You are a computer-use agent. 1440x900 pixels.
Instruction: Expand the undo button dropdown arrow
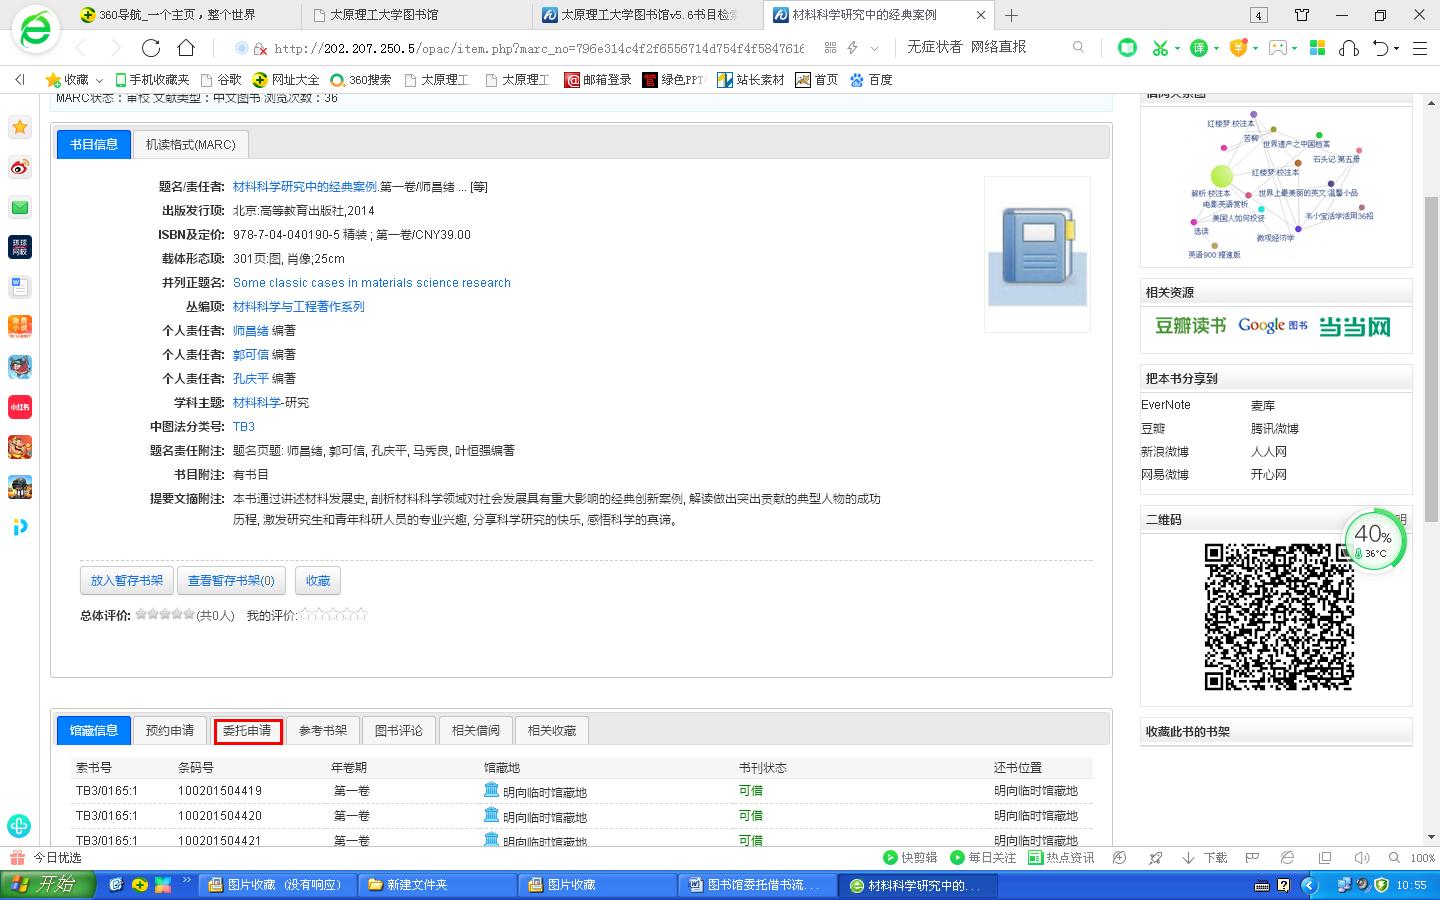[x=1398, y=48]
